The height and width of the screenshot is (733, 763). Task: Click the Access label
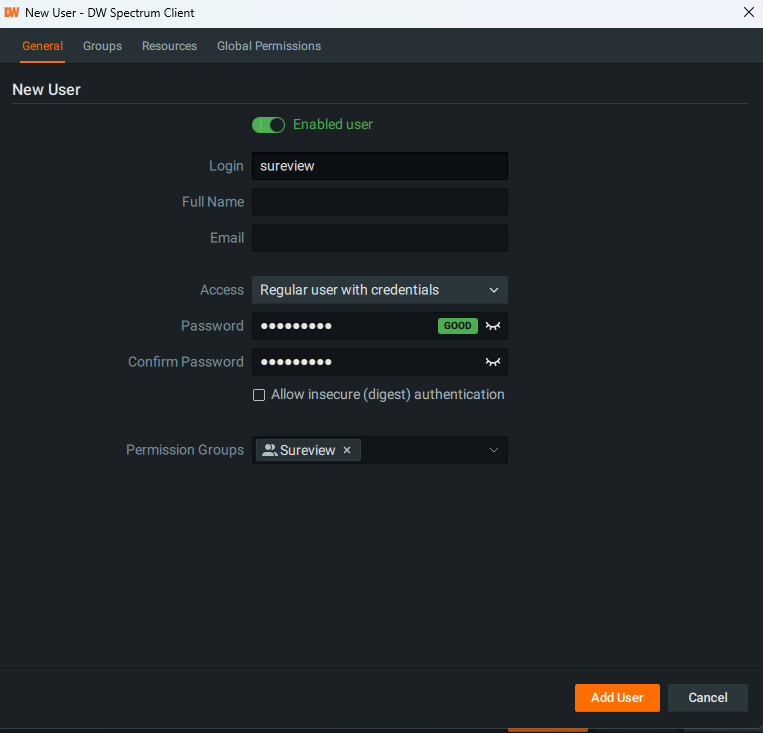point(222,290)
